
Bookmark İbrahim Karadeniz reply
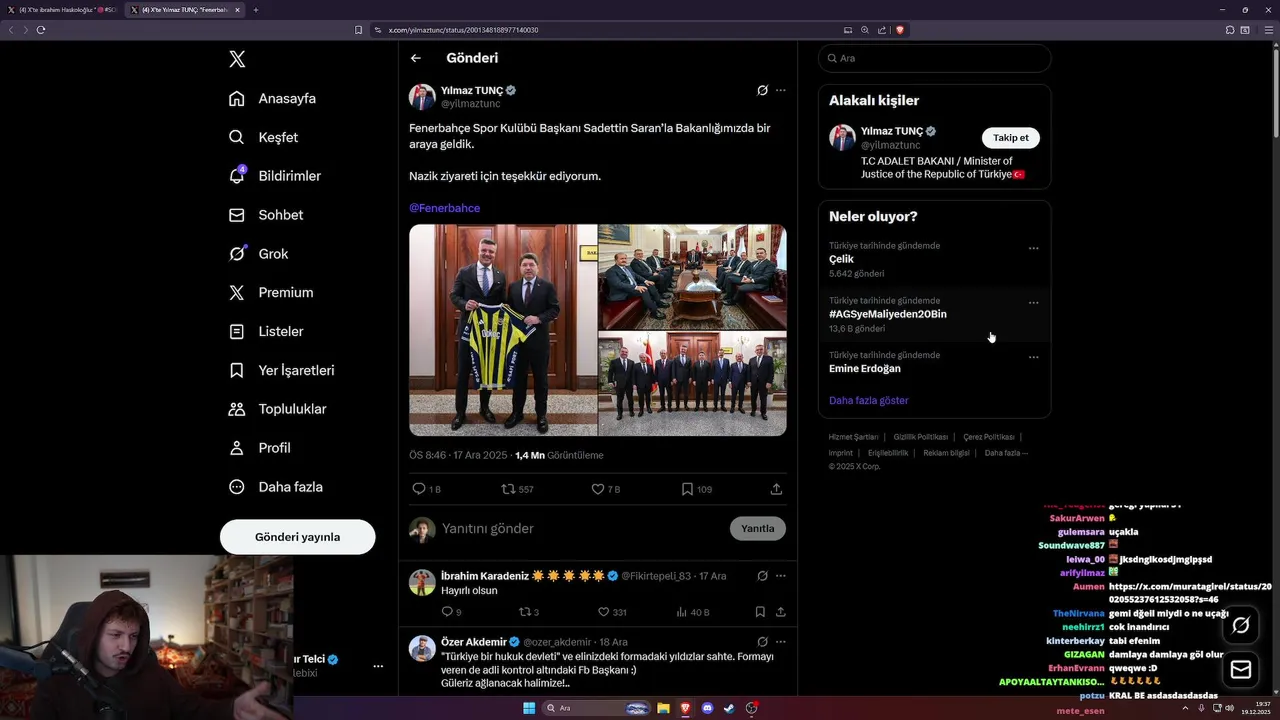click(x=760, y=612)
